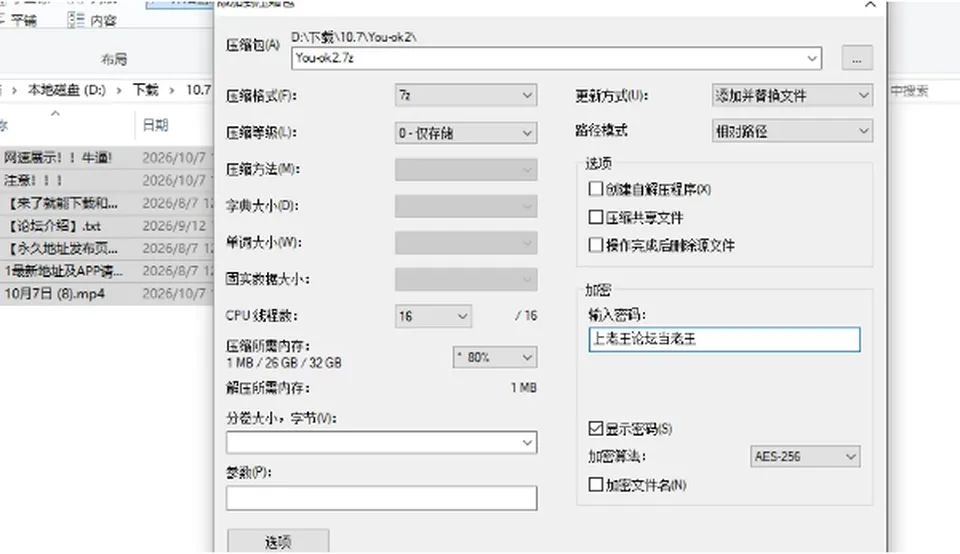
Task: Click the browse '...' button for archive path
Action: point(857,59)
